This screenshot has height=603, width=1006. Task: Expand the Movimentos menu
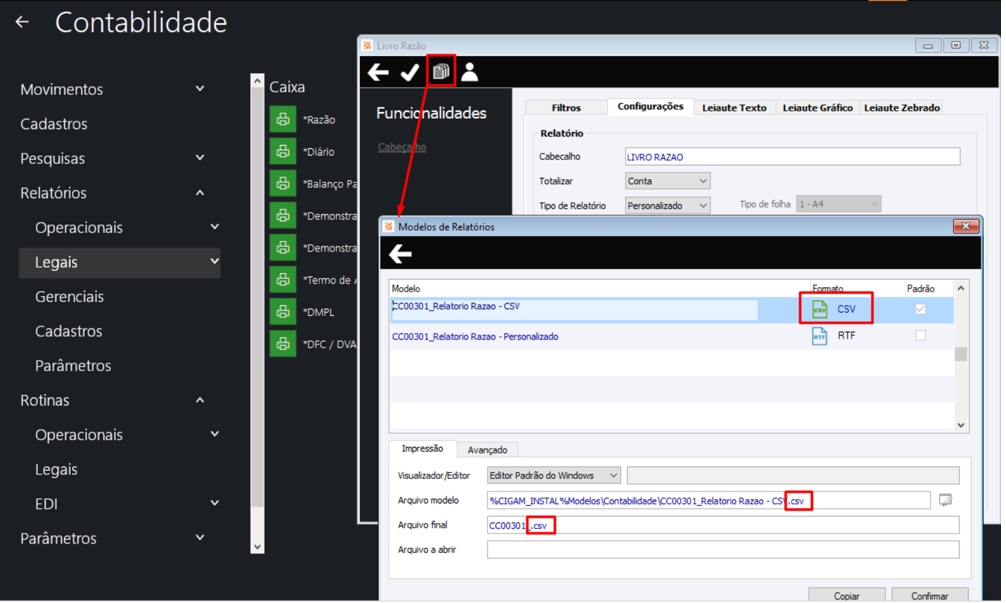[x=200, y=89]
